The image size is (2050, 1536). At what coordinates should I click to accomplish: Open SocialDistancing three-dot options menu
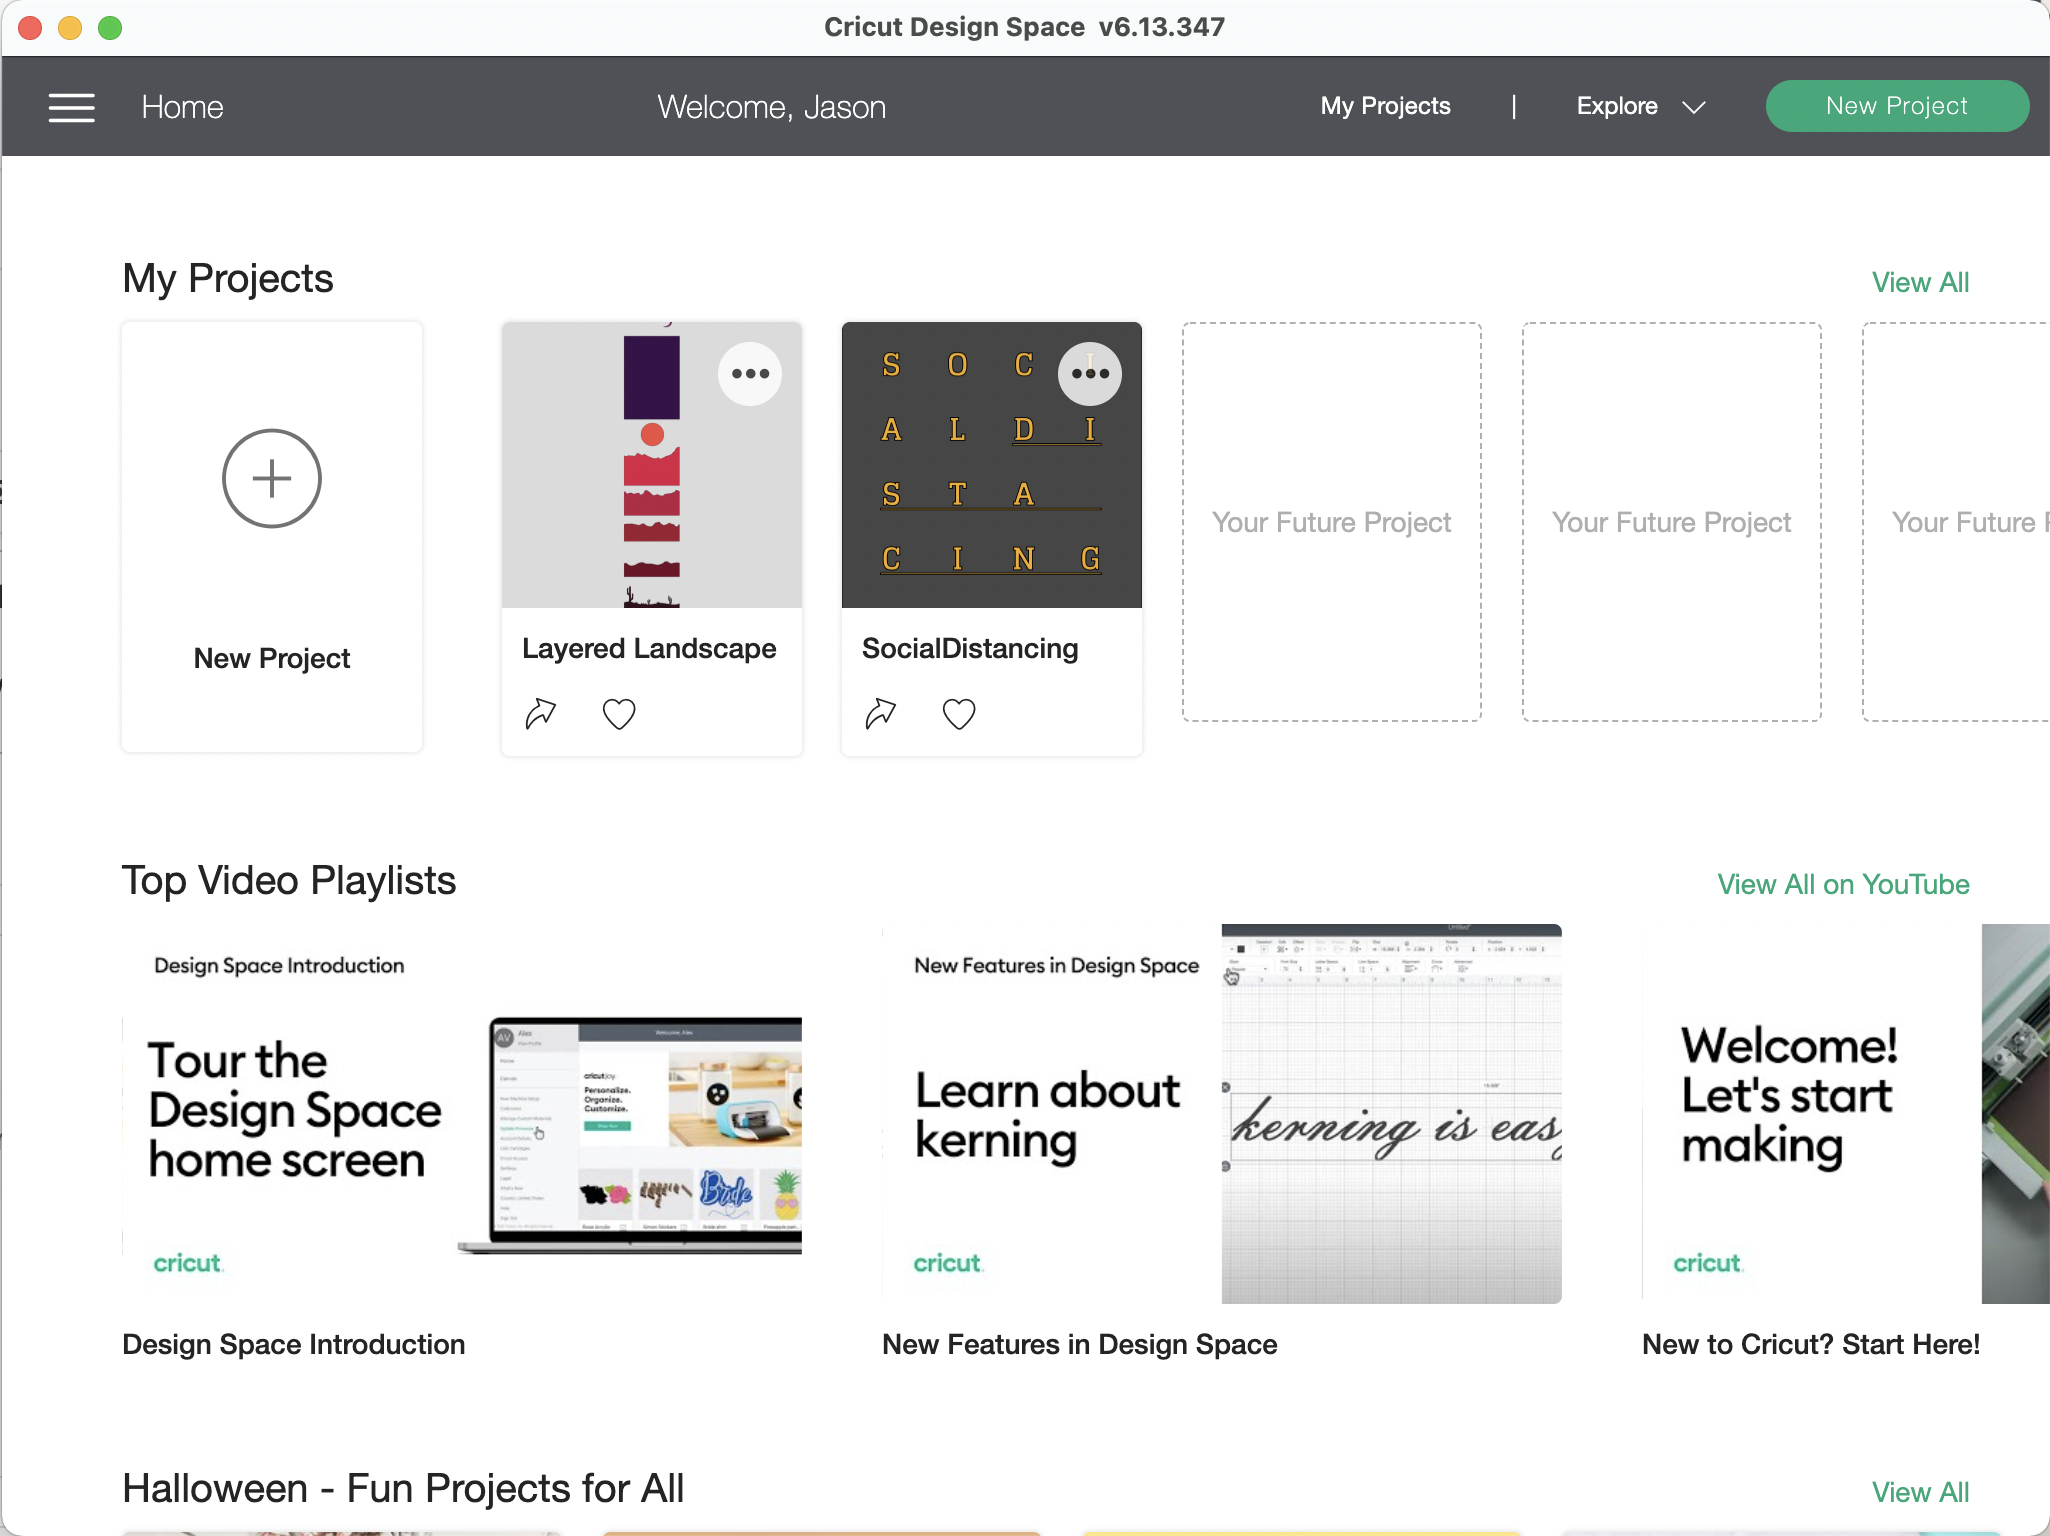click(1089, 374)
